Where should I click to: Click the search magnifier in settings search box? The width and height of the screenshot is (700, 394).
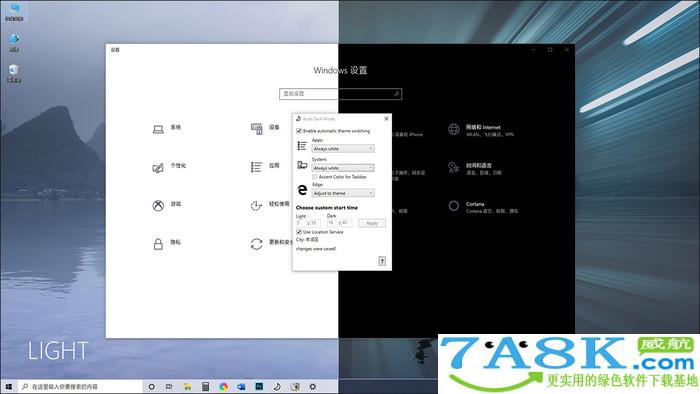396,94
